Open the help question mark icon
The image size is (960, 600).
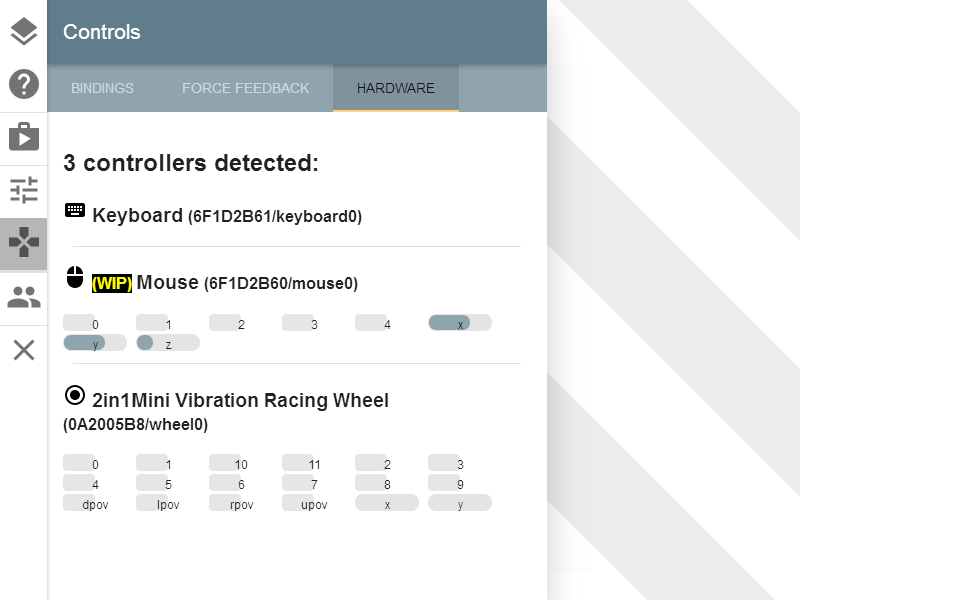24,84
